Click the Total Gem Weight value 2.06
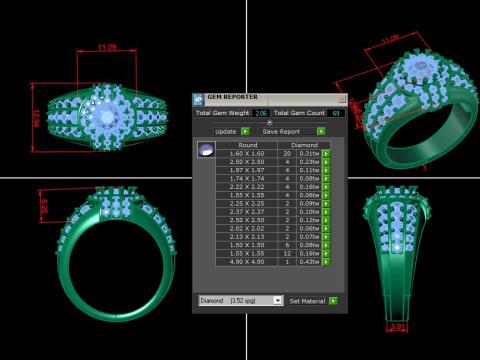This screenshot has width=480, height=360. (261, 113)
